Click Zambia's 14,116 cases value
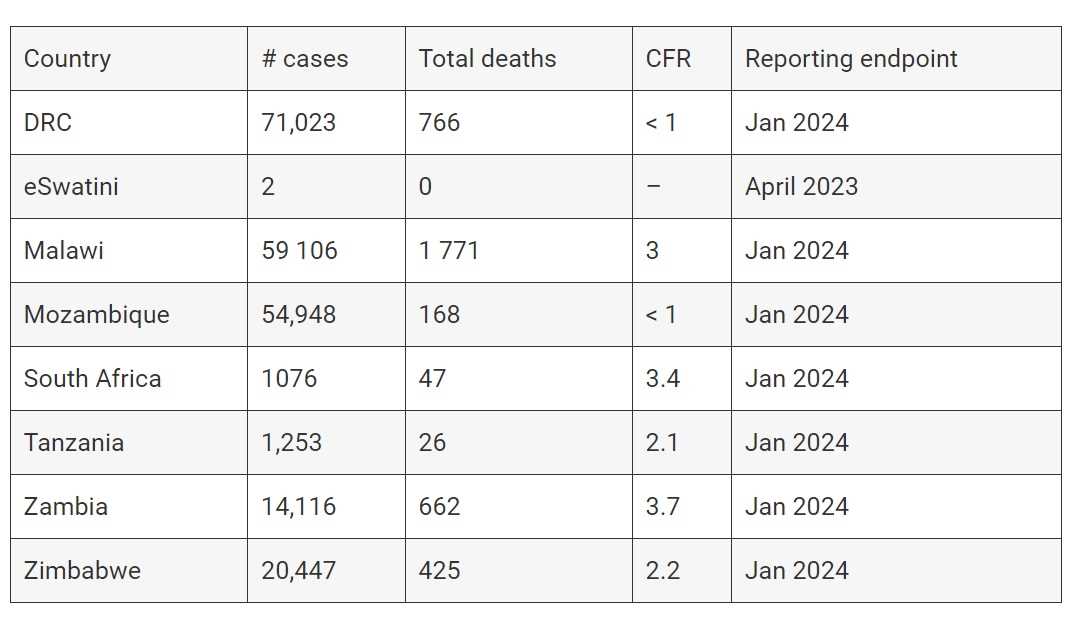1068x617 pixels. [298, 507]
